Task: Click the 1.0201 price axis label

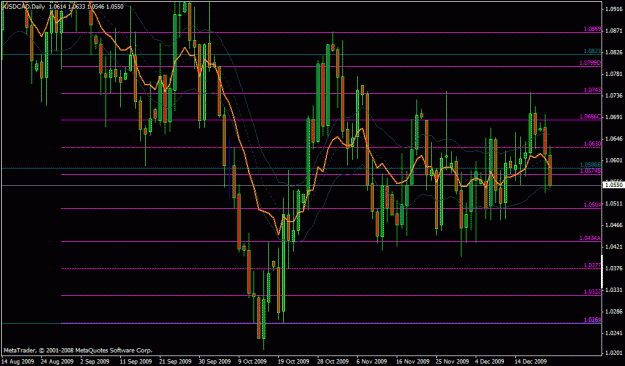Action: [613, 353]
